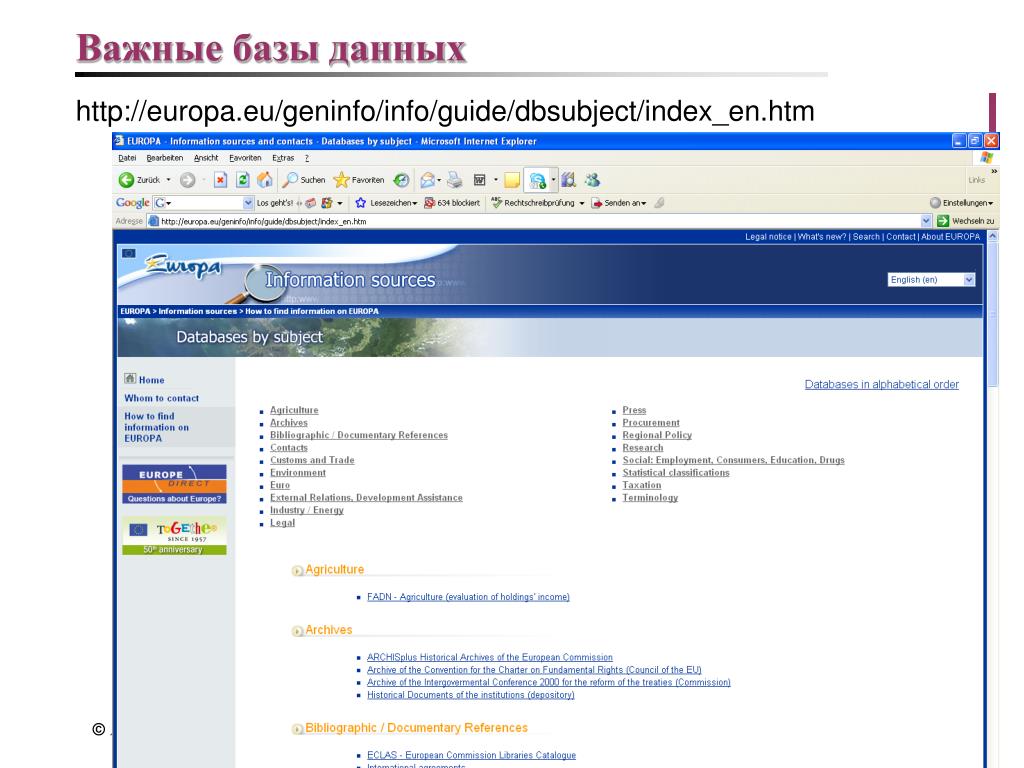Click the Whom to contact sidebar link
Viewport: 1024px width, 768px height.
(x=161, y=398)
